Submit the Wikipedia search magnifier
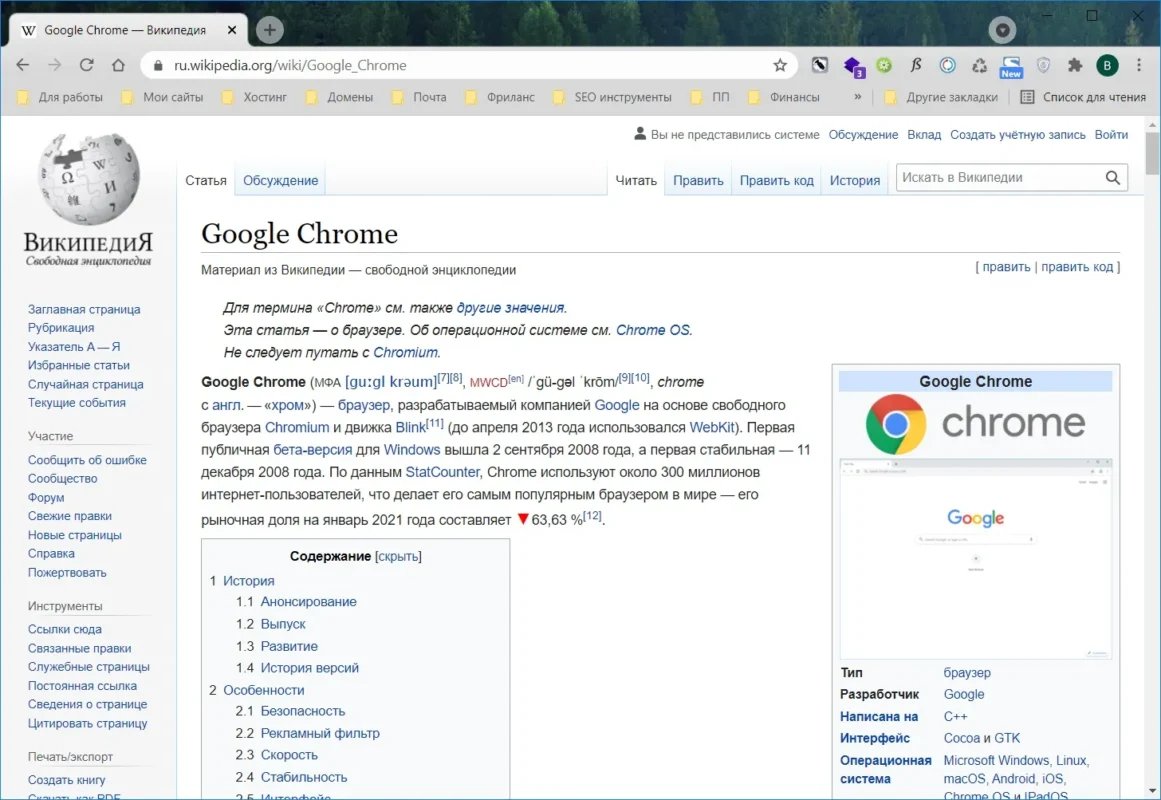The width and height of the screenshot is (1161, 800). pyautogui.click(x=1112, y=178)
